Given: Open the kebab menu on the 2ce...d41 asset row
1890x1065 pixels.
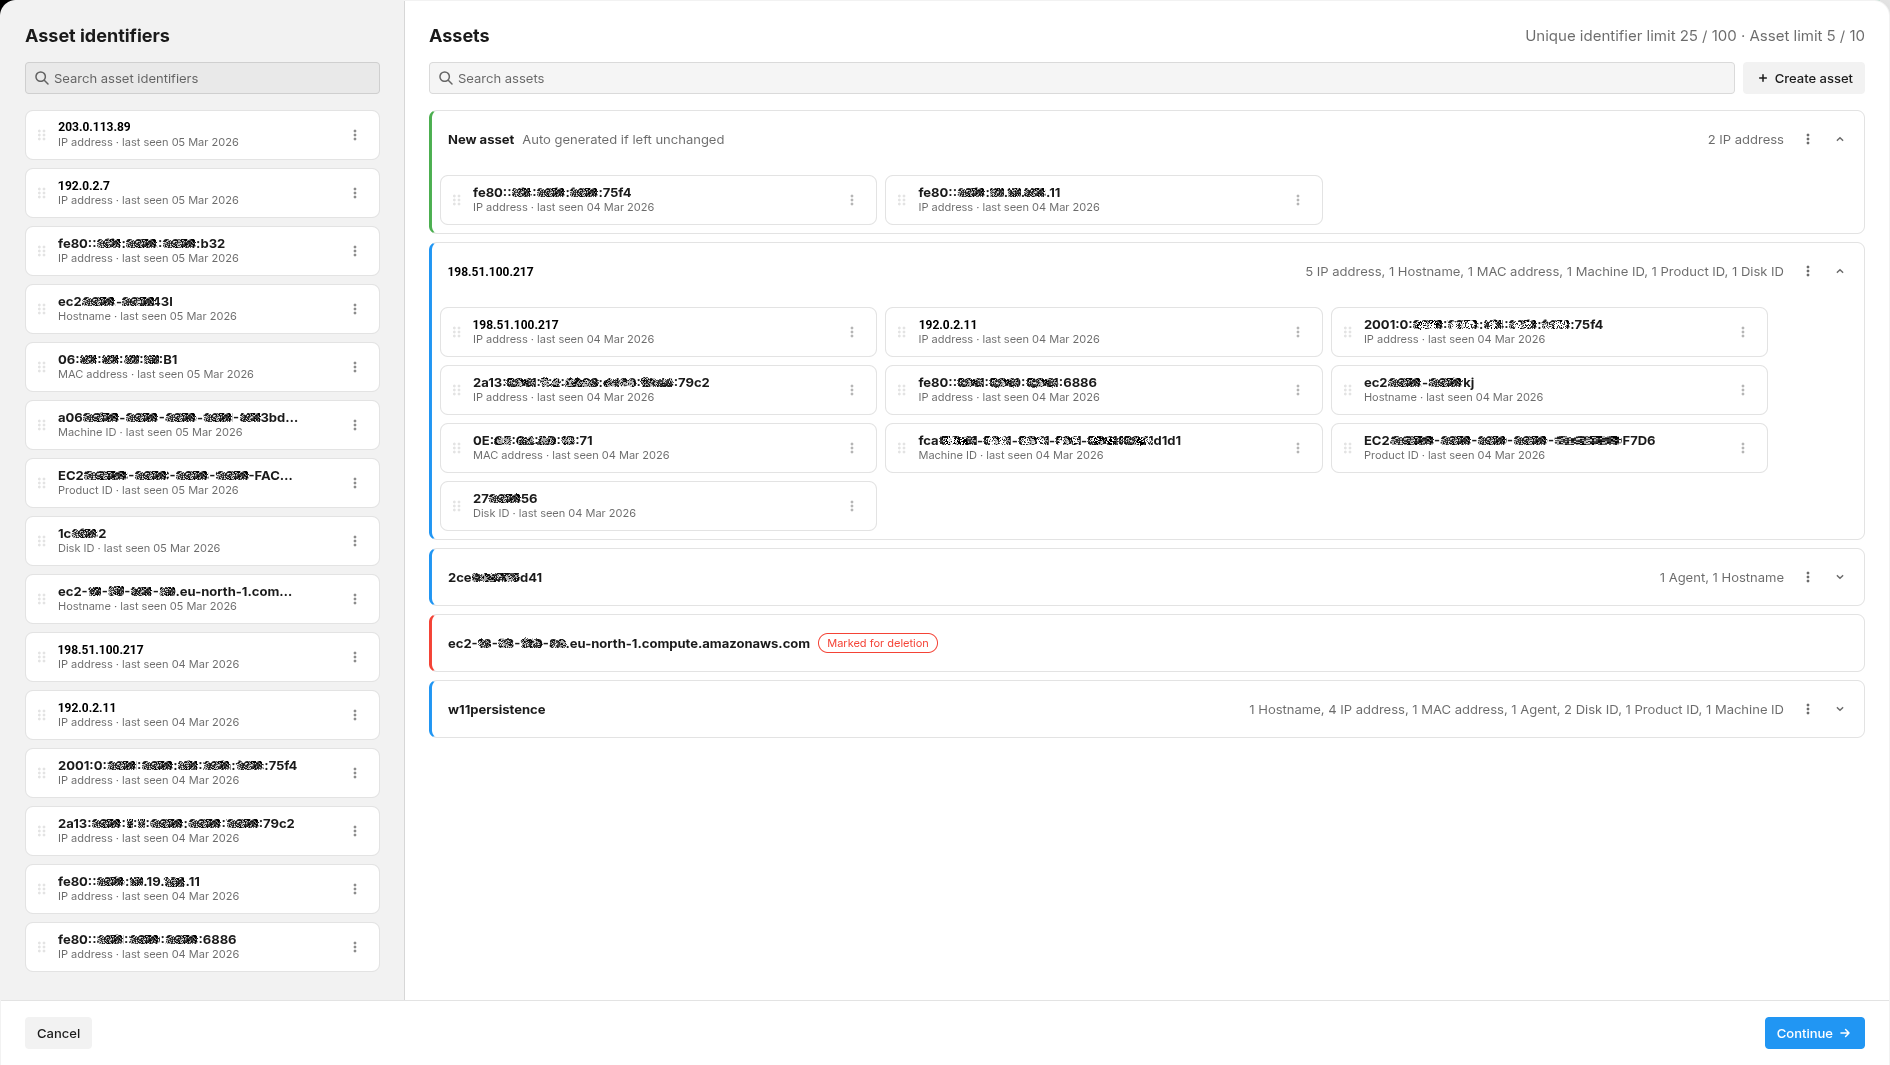Looking at the screenshot, I should pos(1807,577).
